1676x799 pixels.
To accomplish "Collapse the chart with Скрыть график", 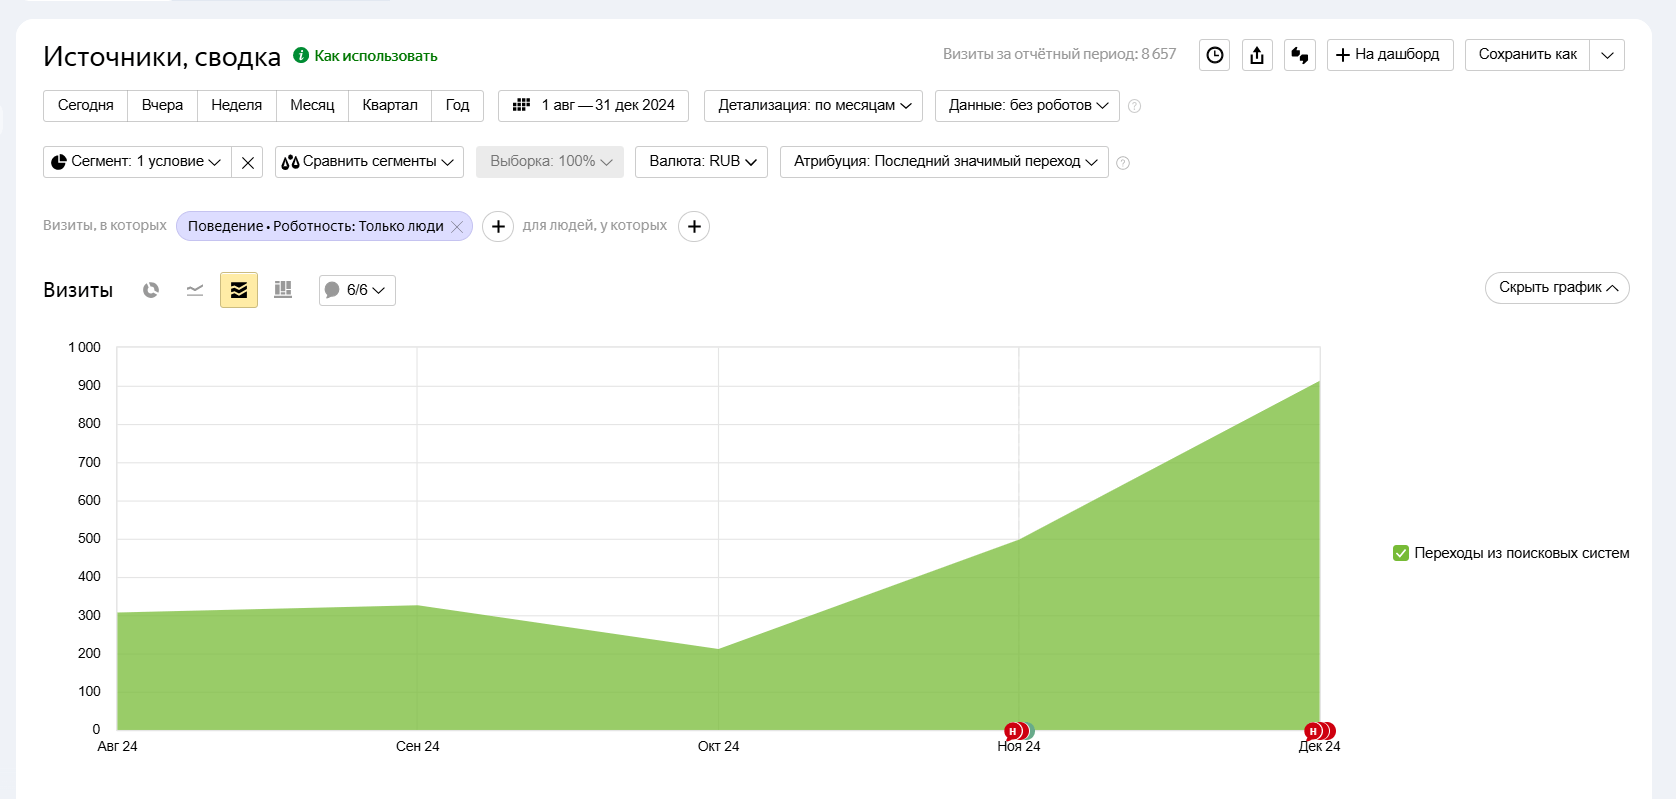I will pyautogui.click(x=1557, y=288).
